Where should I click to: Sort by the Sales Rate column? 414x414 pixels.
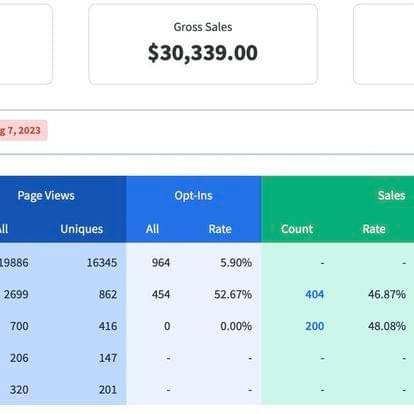click(x=374, y=229)
